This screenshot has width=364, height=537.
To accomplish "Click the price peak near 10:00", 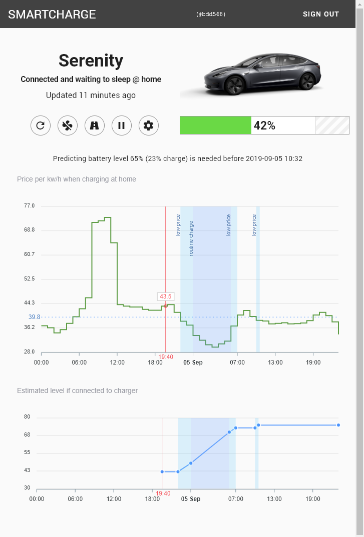I will 108,217.
